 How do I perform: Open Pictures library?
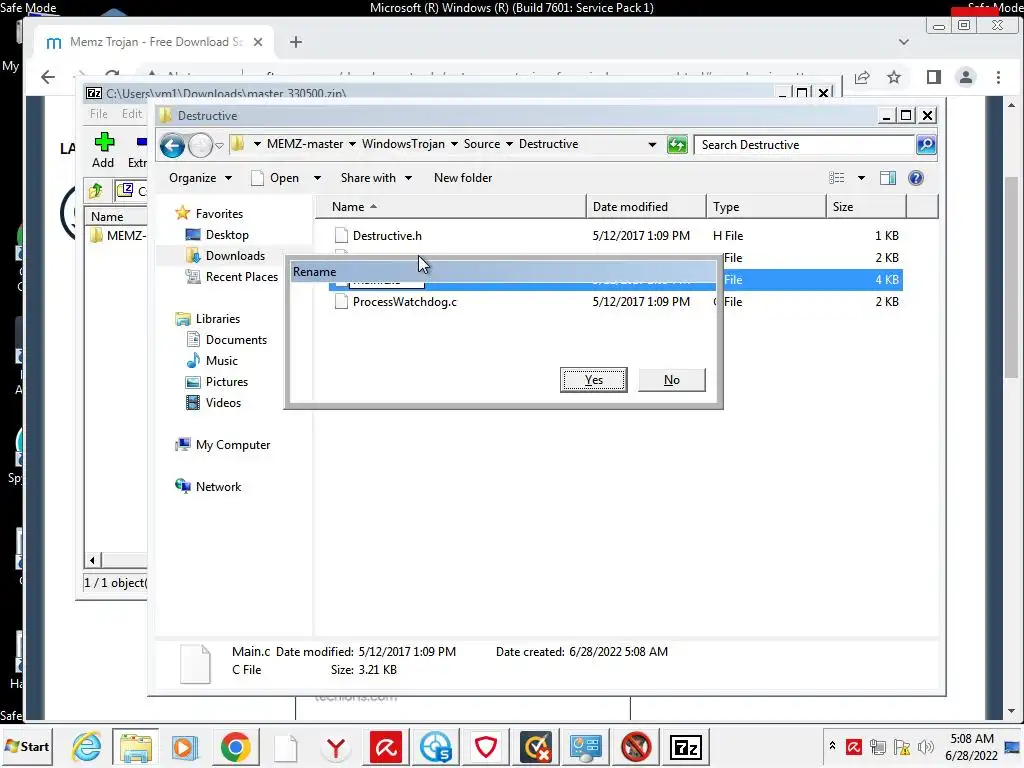pyautogui.click(x=227, y=381)
